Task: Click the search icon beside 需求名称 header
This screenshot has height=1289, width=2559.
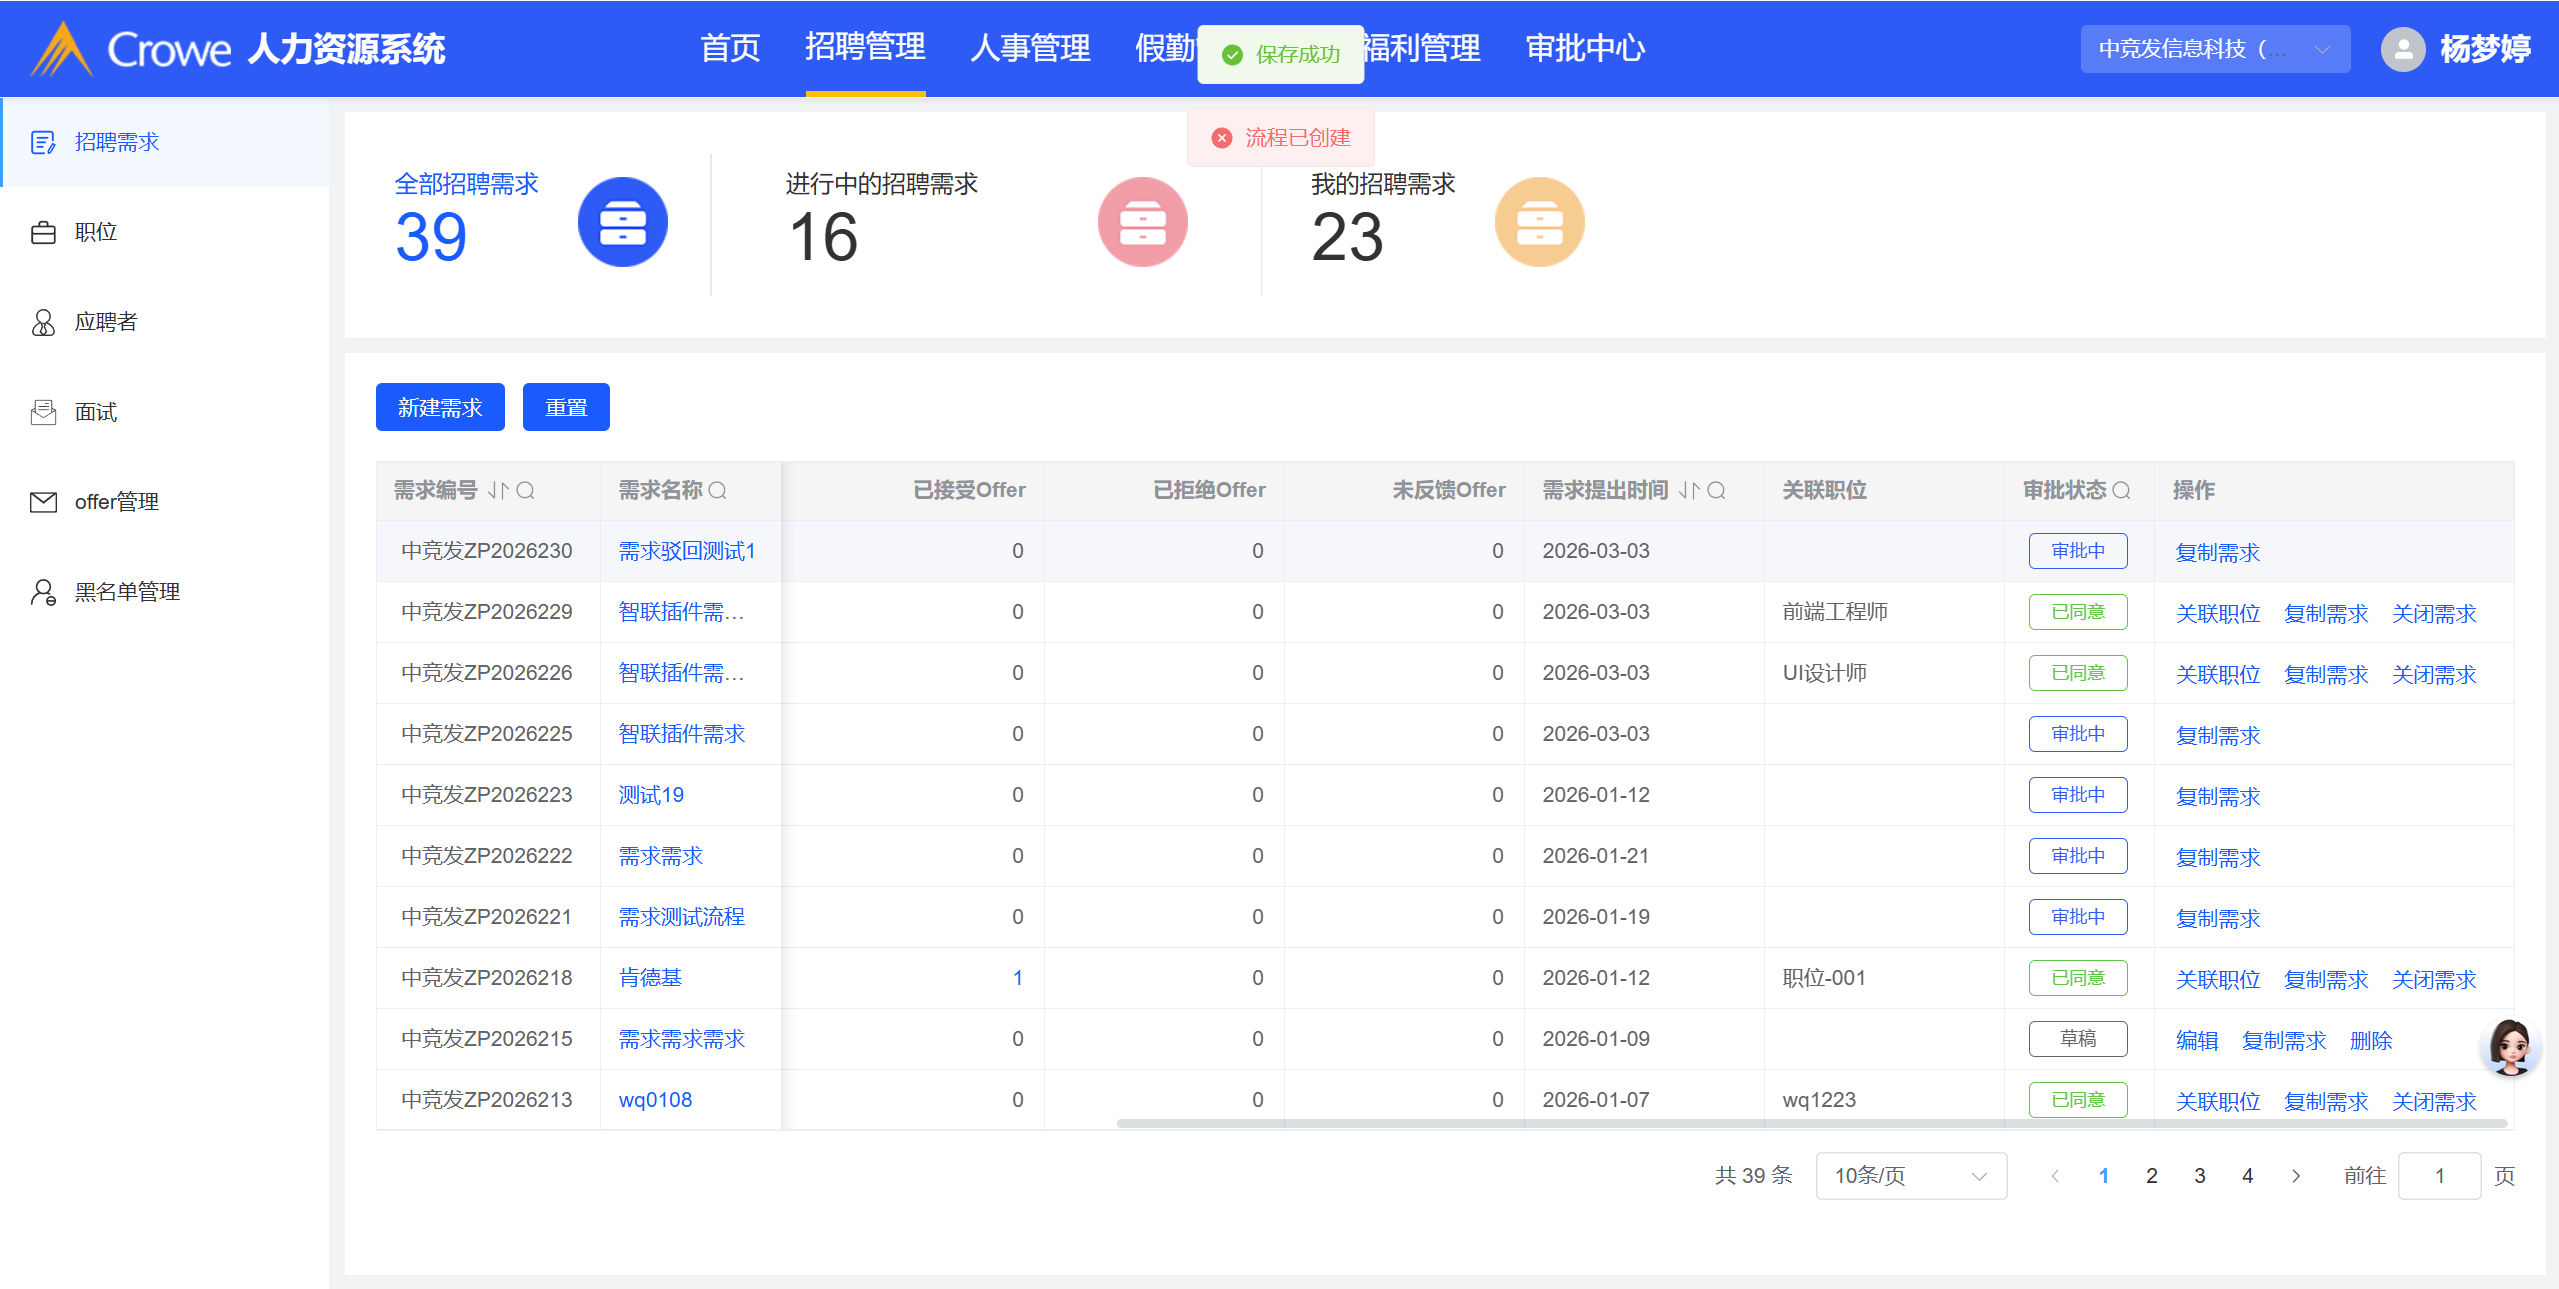Action: pos(717,490)
